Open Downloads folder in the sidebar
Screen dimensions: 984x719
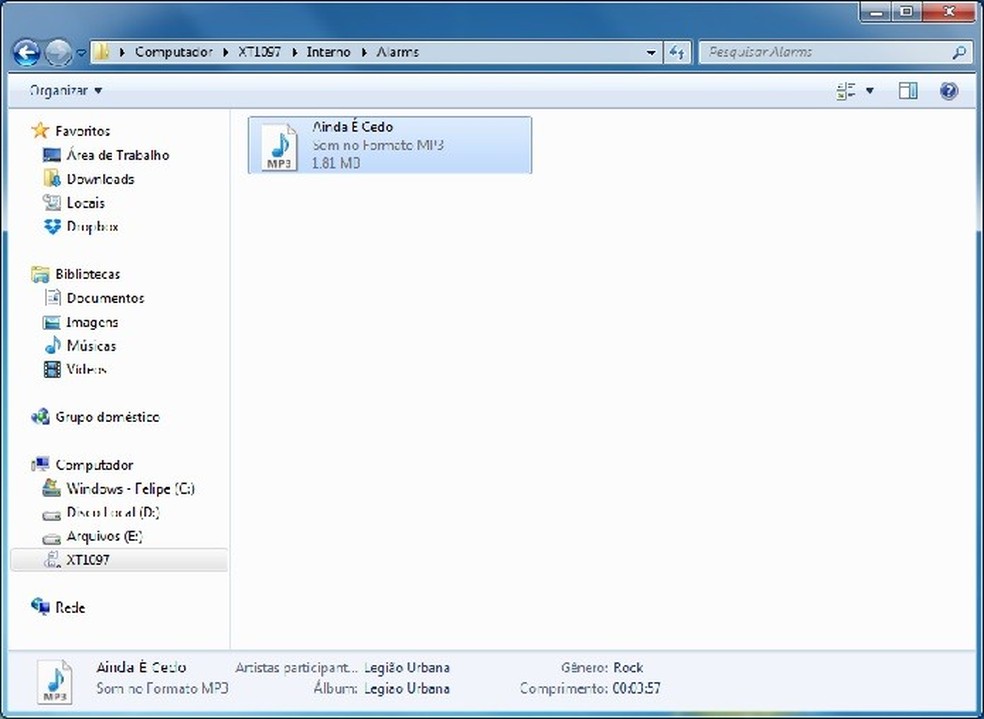[100, 179]
